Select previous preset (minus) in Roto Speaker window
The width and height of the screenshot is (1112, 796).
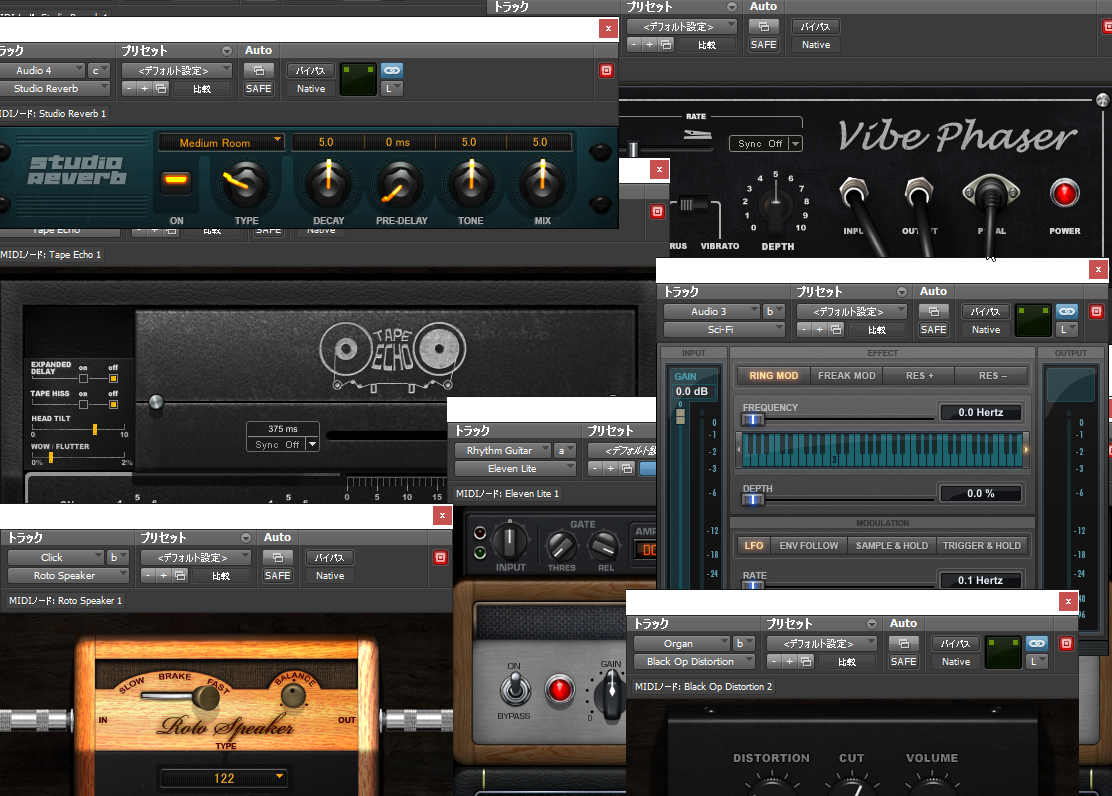[148, 575]
